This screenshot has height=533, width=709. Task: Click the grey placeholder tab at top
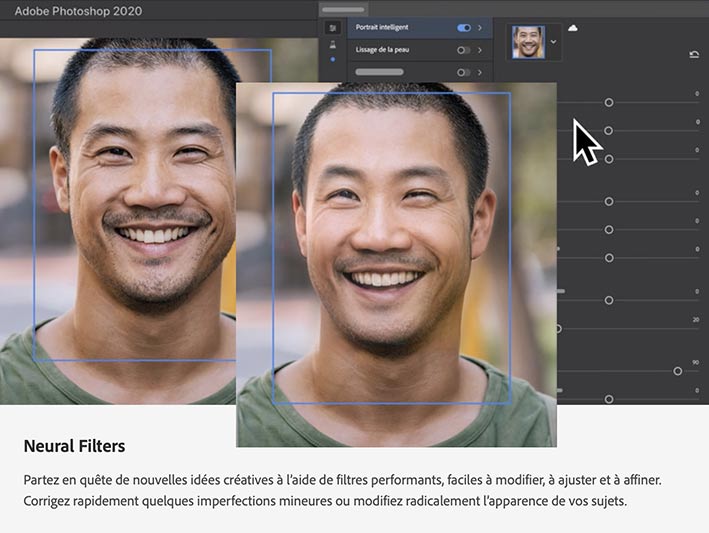(x=343, y=9)
